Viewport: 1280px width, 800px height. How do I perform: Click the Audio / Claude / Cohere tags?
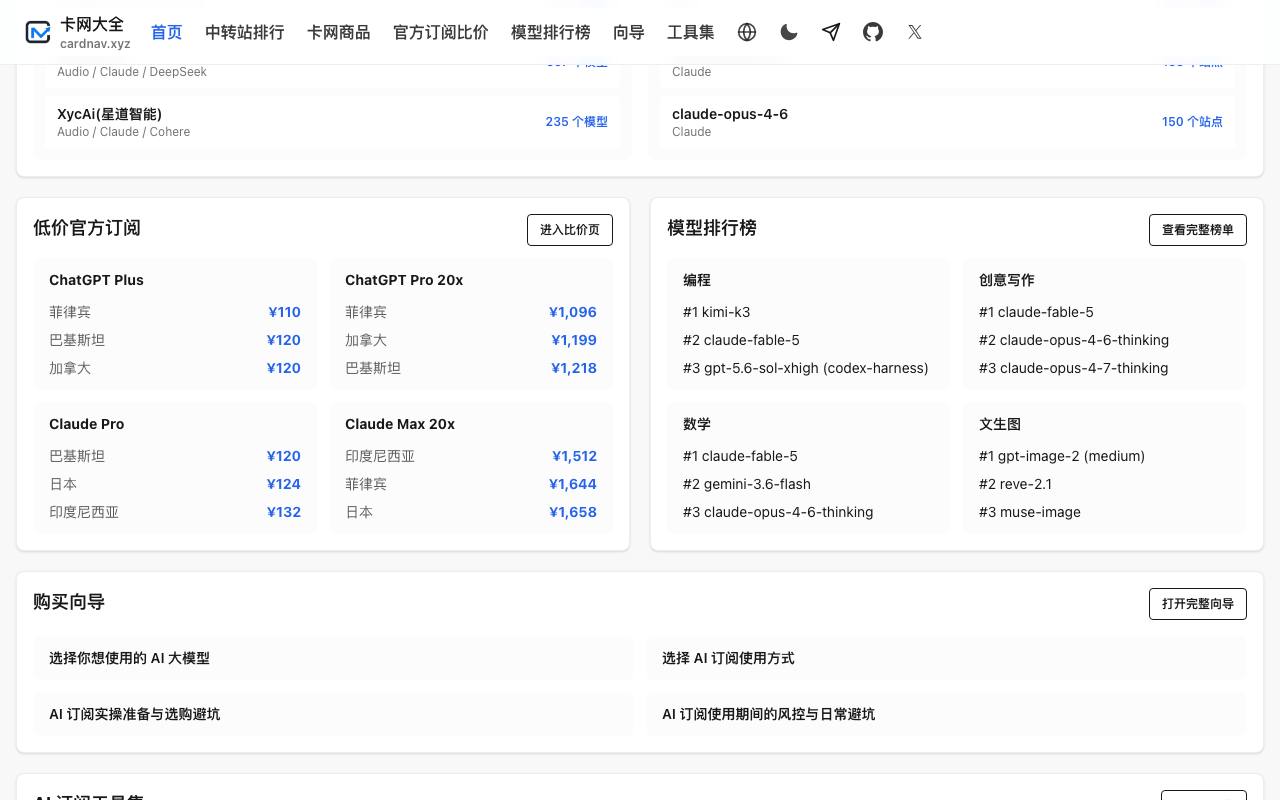124,132
